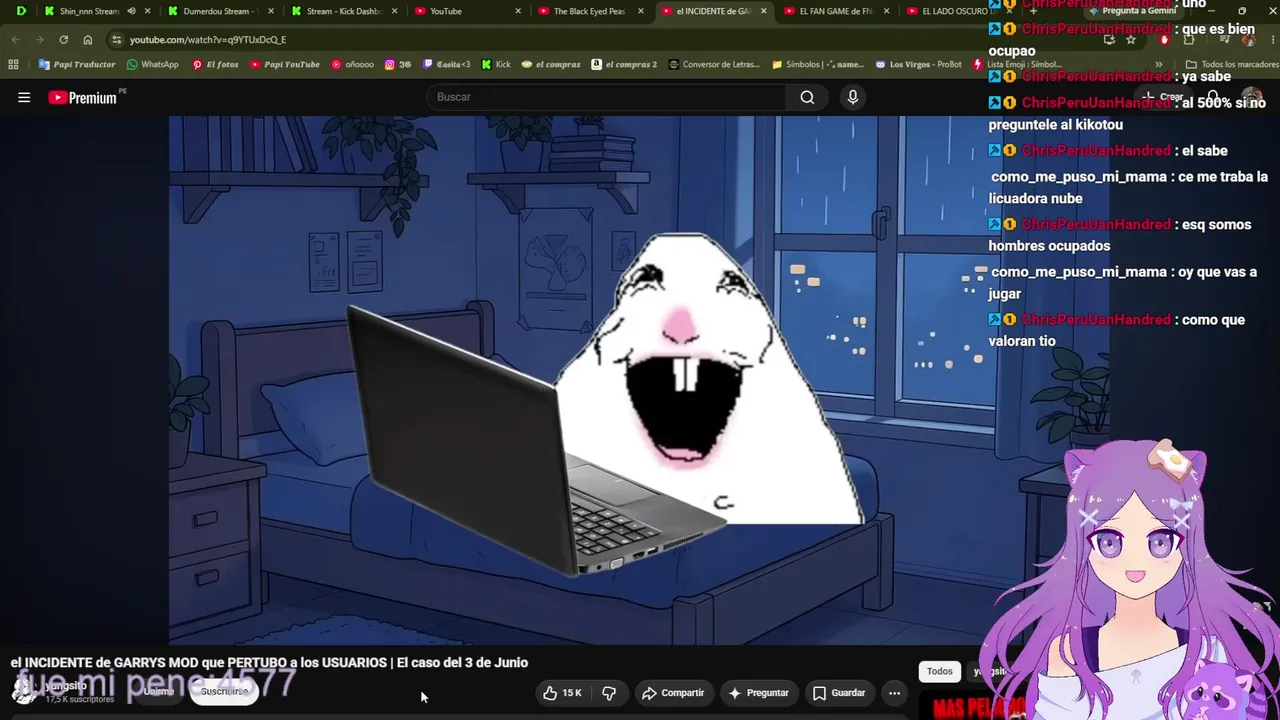Mute the Shin_nnn Stream tab audio

[131, 11]
